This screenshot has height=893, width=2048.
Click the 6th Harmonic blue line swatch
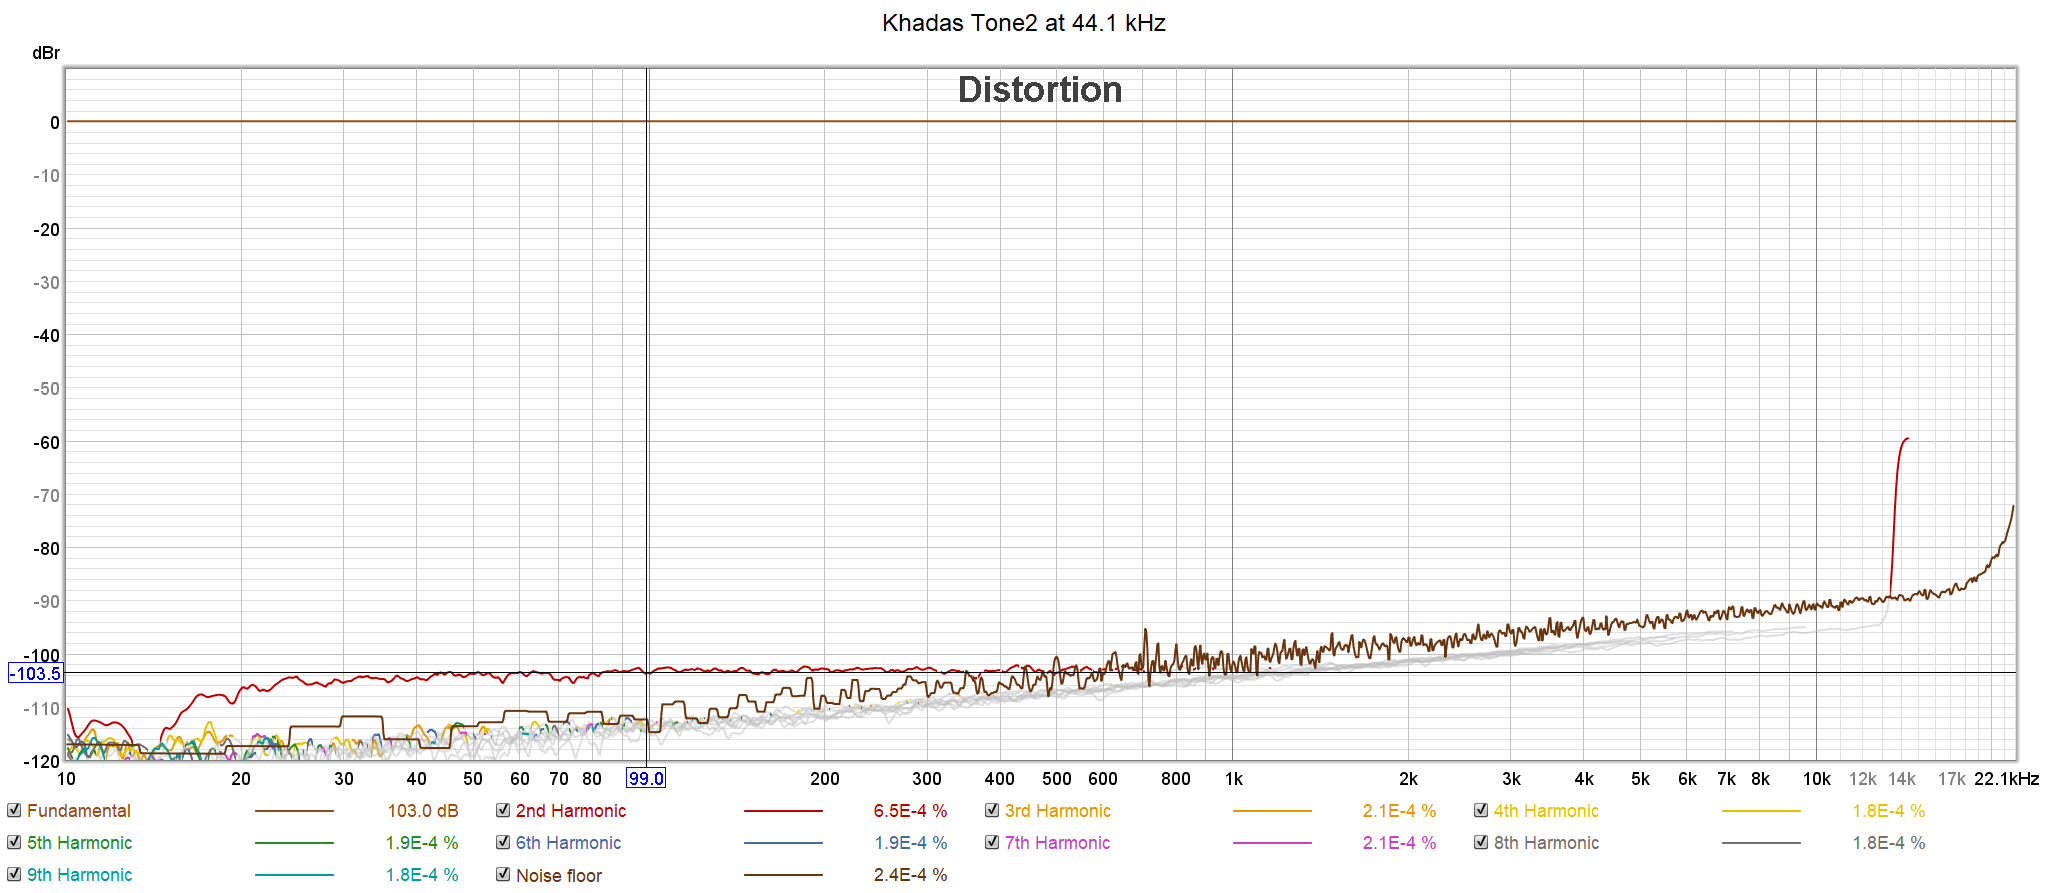tap(783, 843)
